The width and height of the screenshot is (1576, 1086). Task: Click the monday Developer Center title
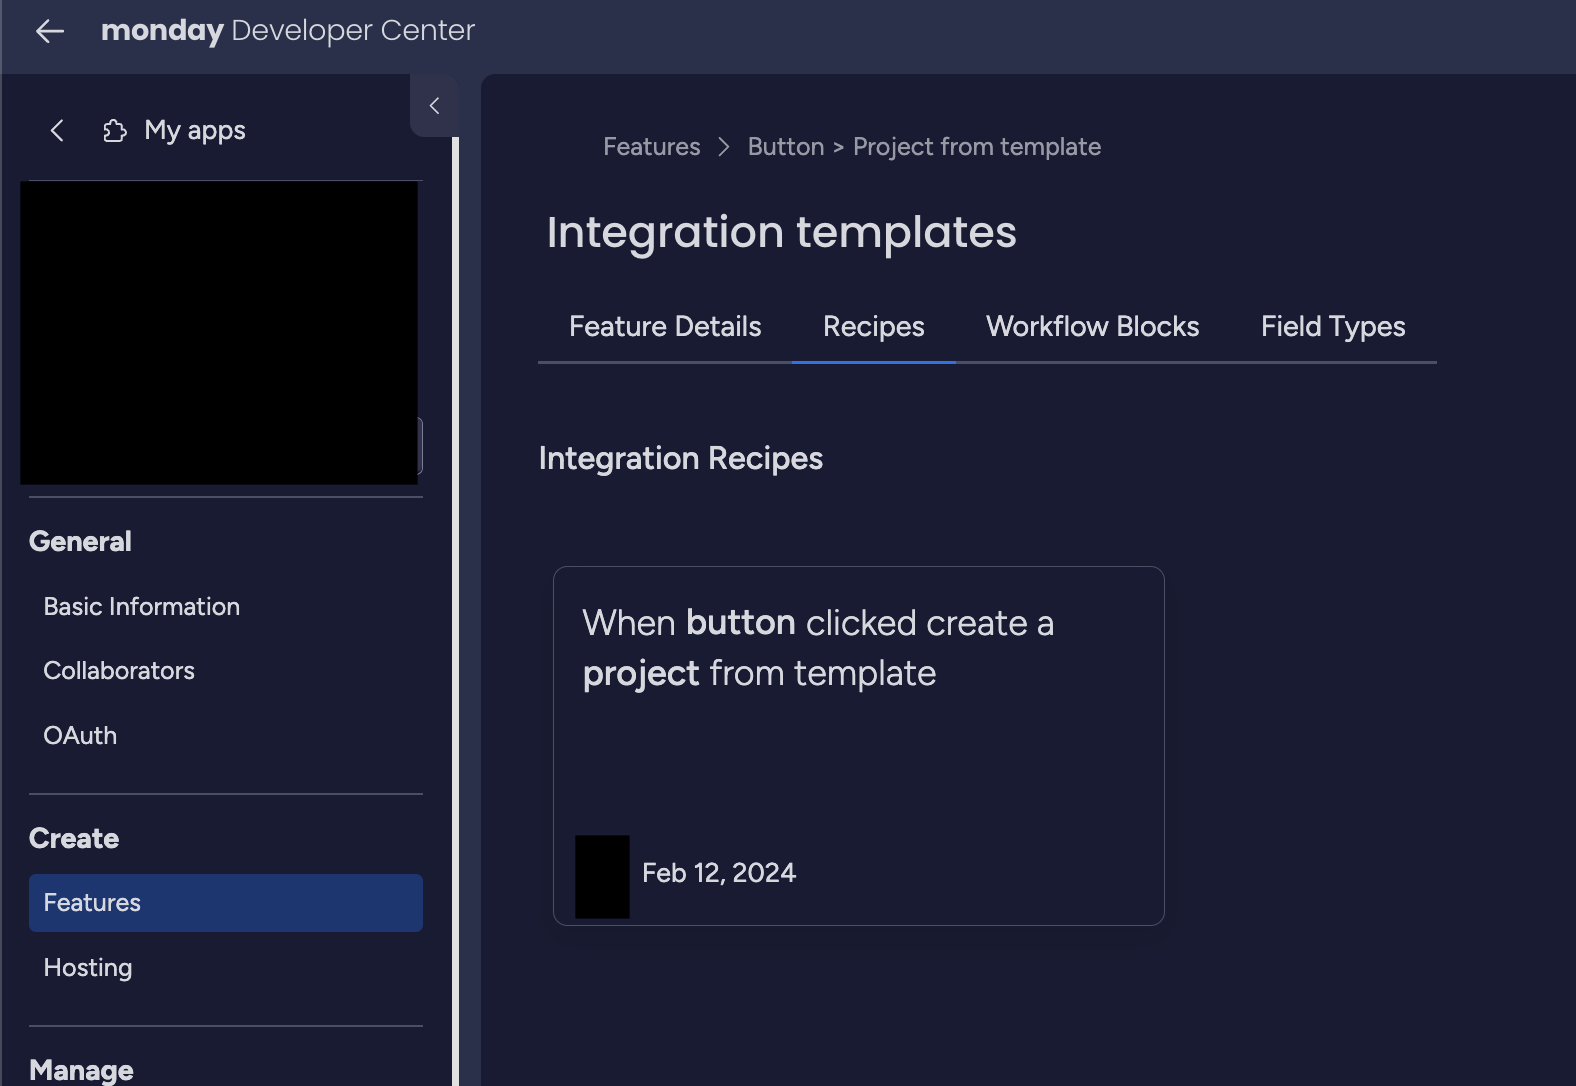(x=288, y=31)
